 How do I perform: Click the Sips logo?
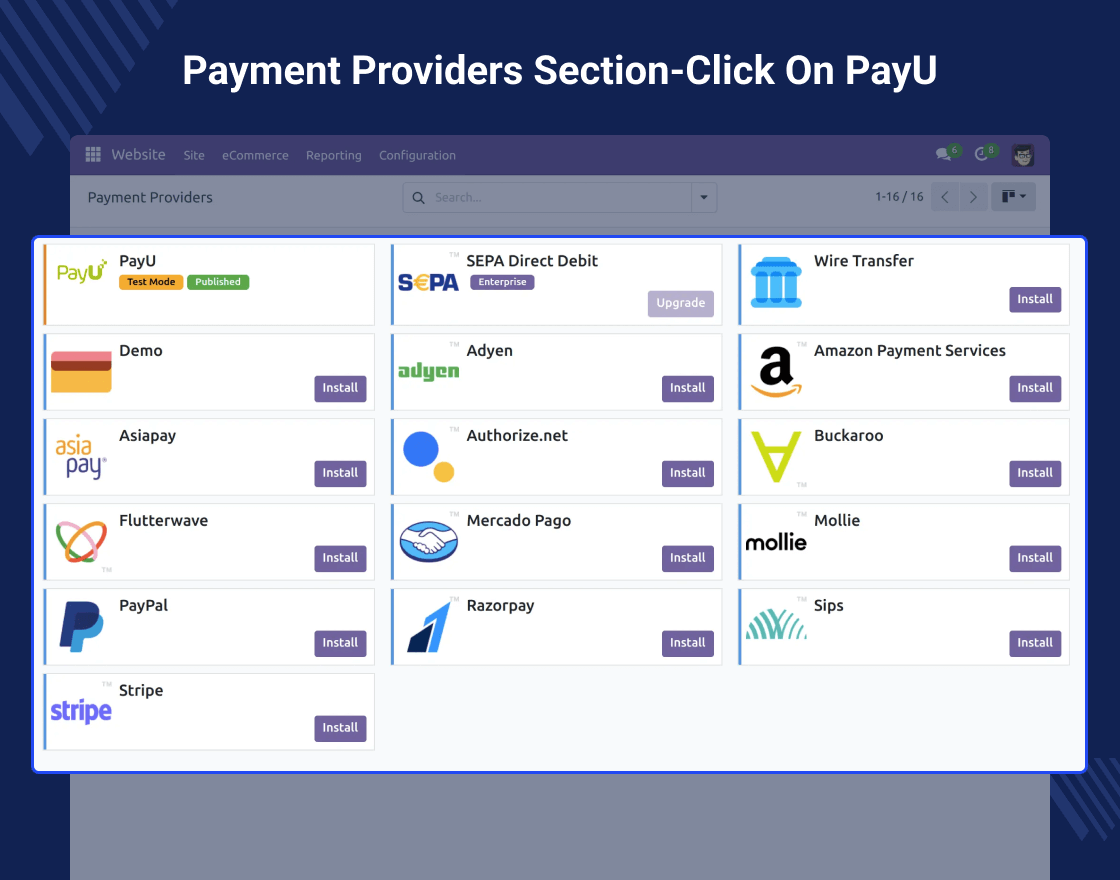pos(776,624)
